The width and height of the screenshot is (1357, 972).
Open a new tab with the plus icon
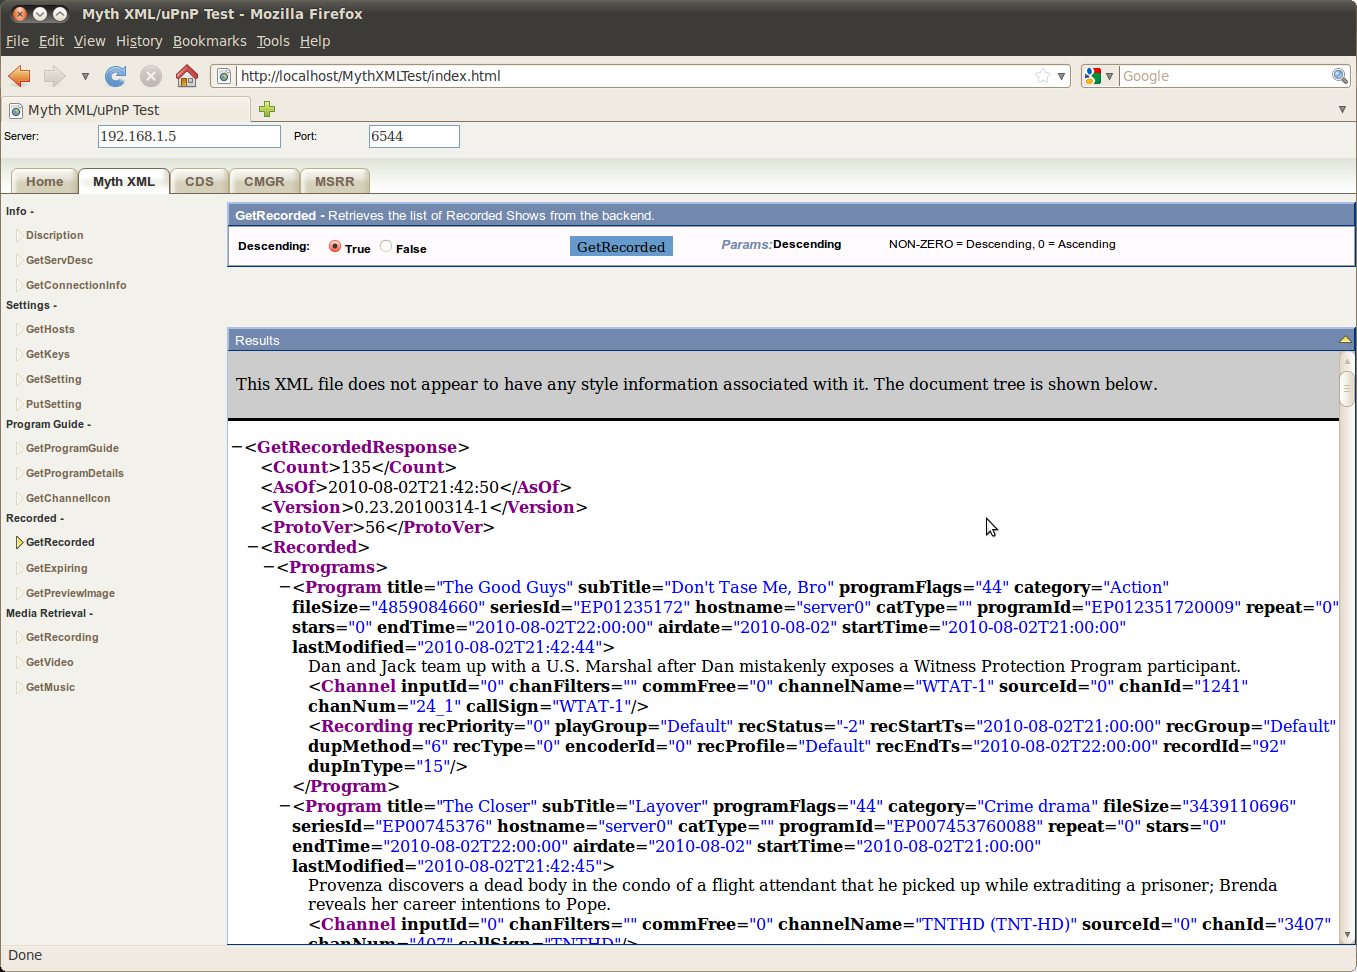267,109
